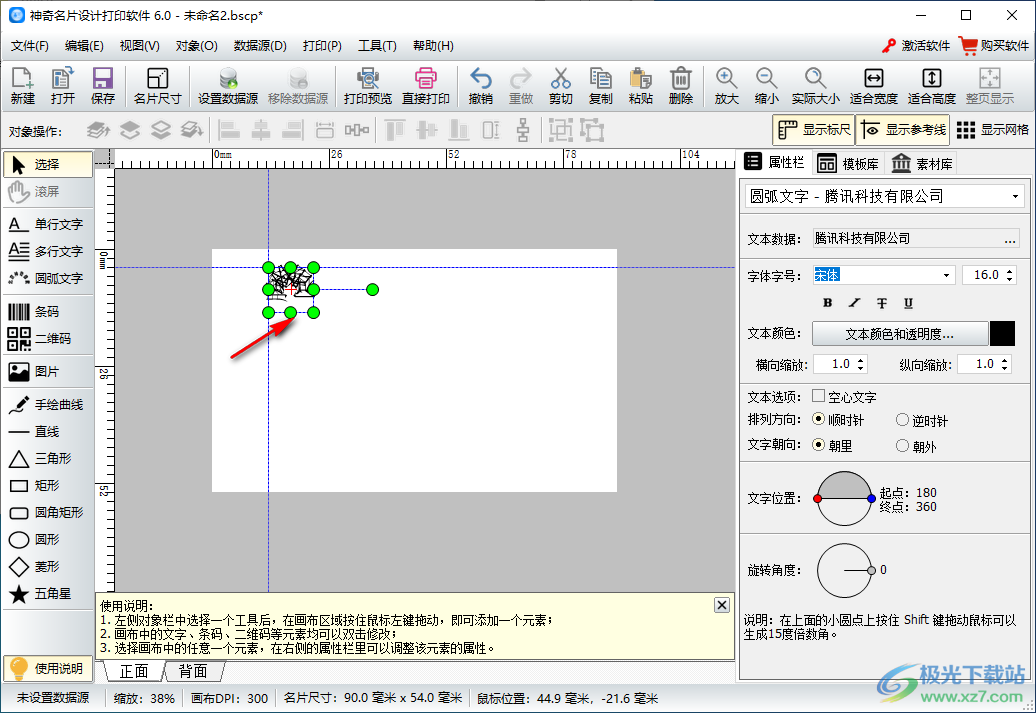Viewport: 1036px width, 713px height.
Task: Open 打印预览 print preview
Action: point(367,86)
